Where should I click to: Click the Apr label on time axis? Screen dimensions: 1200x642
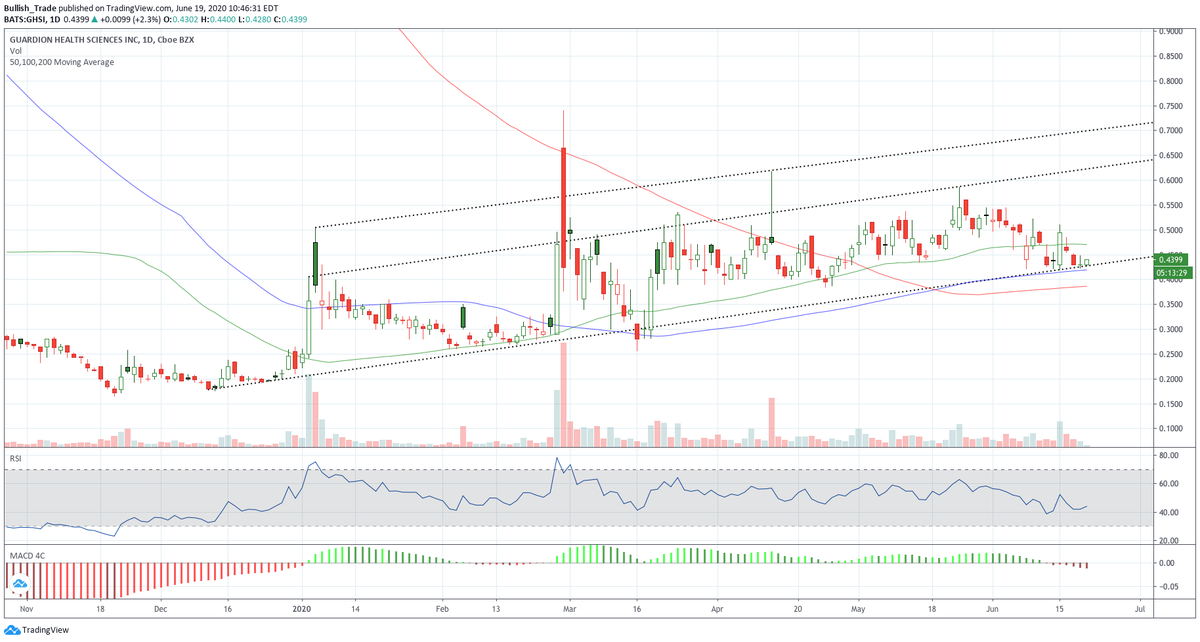coord(716,607)
